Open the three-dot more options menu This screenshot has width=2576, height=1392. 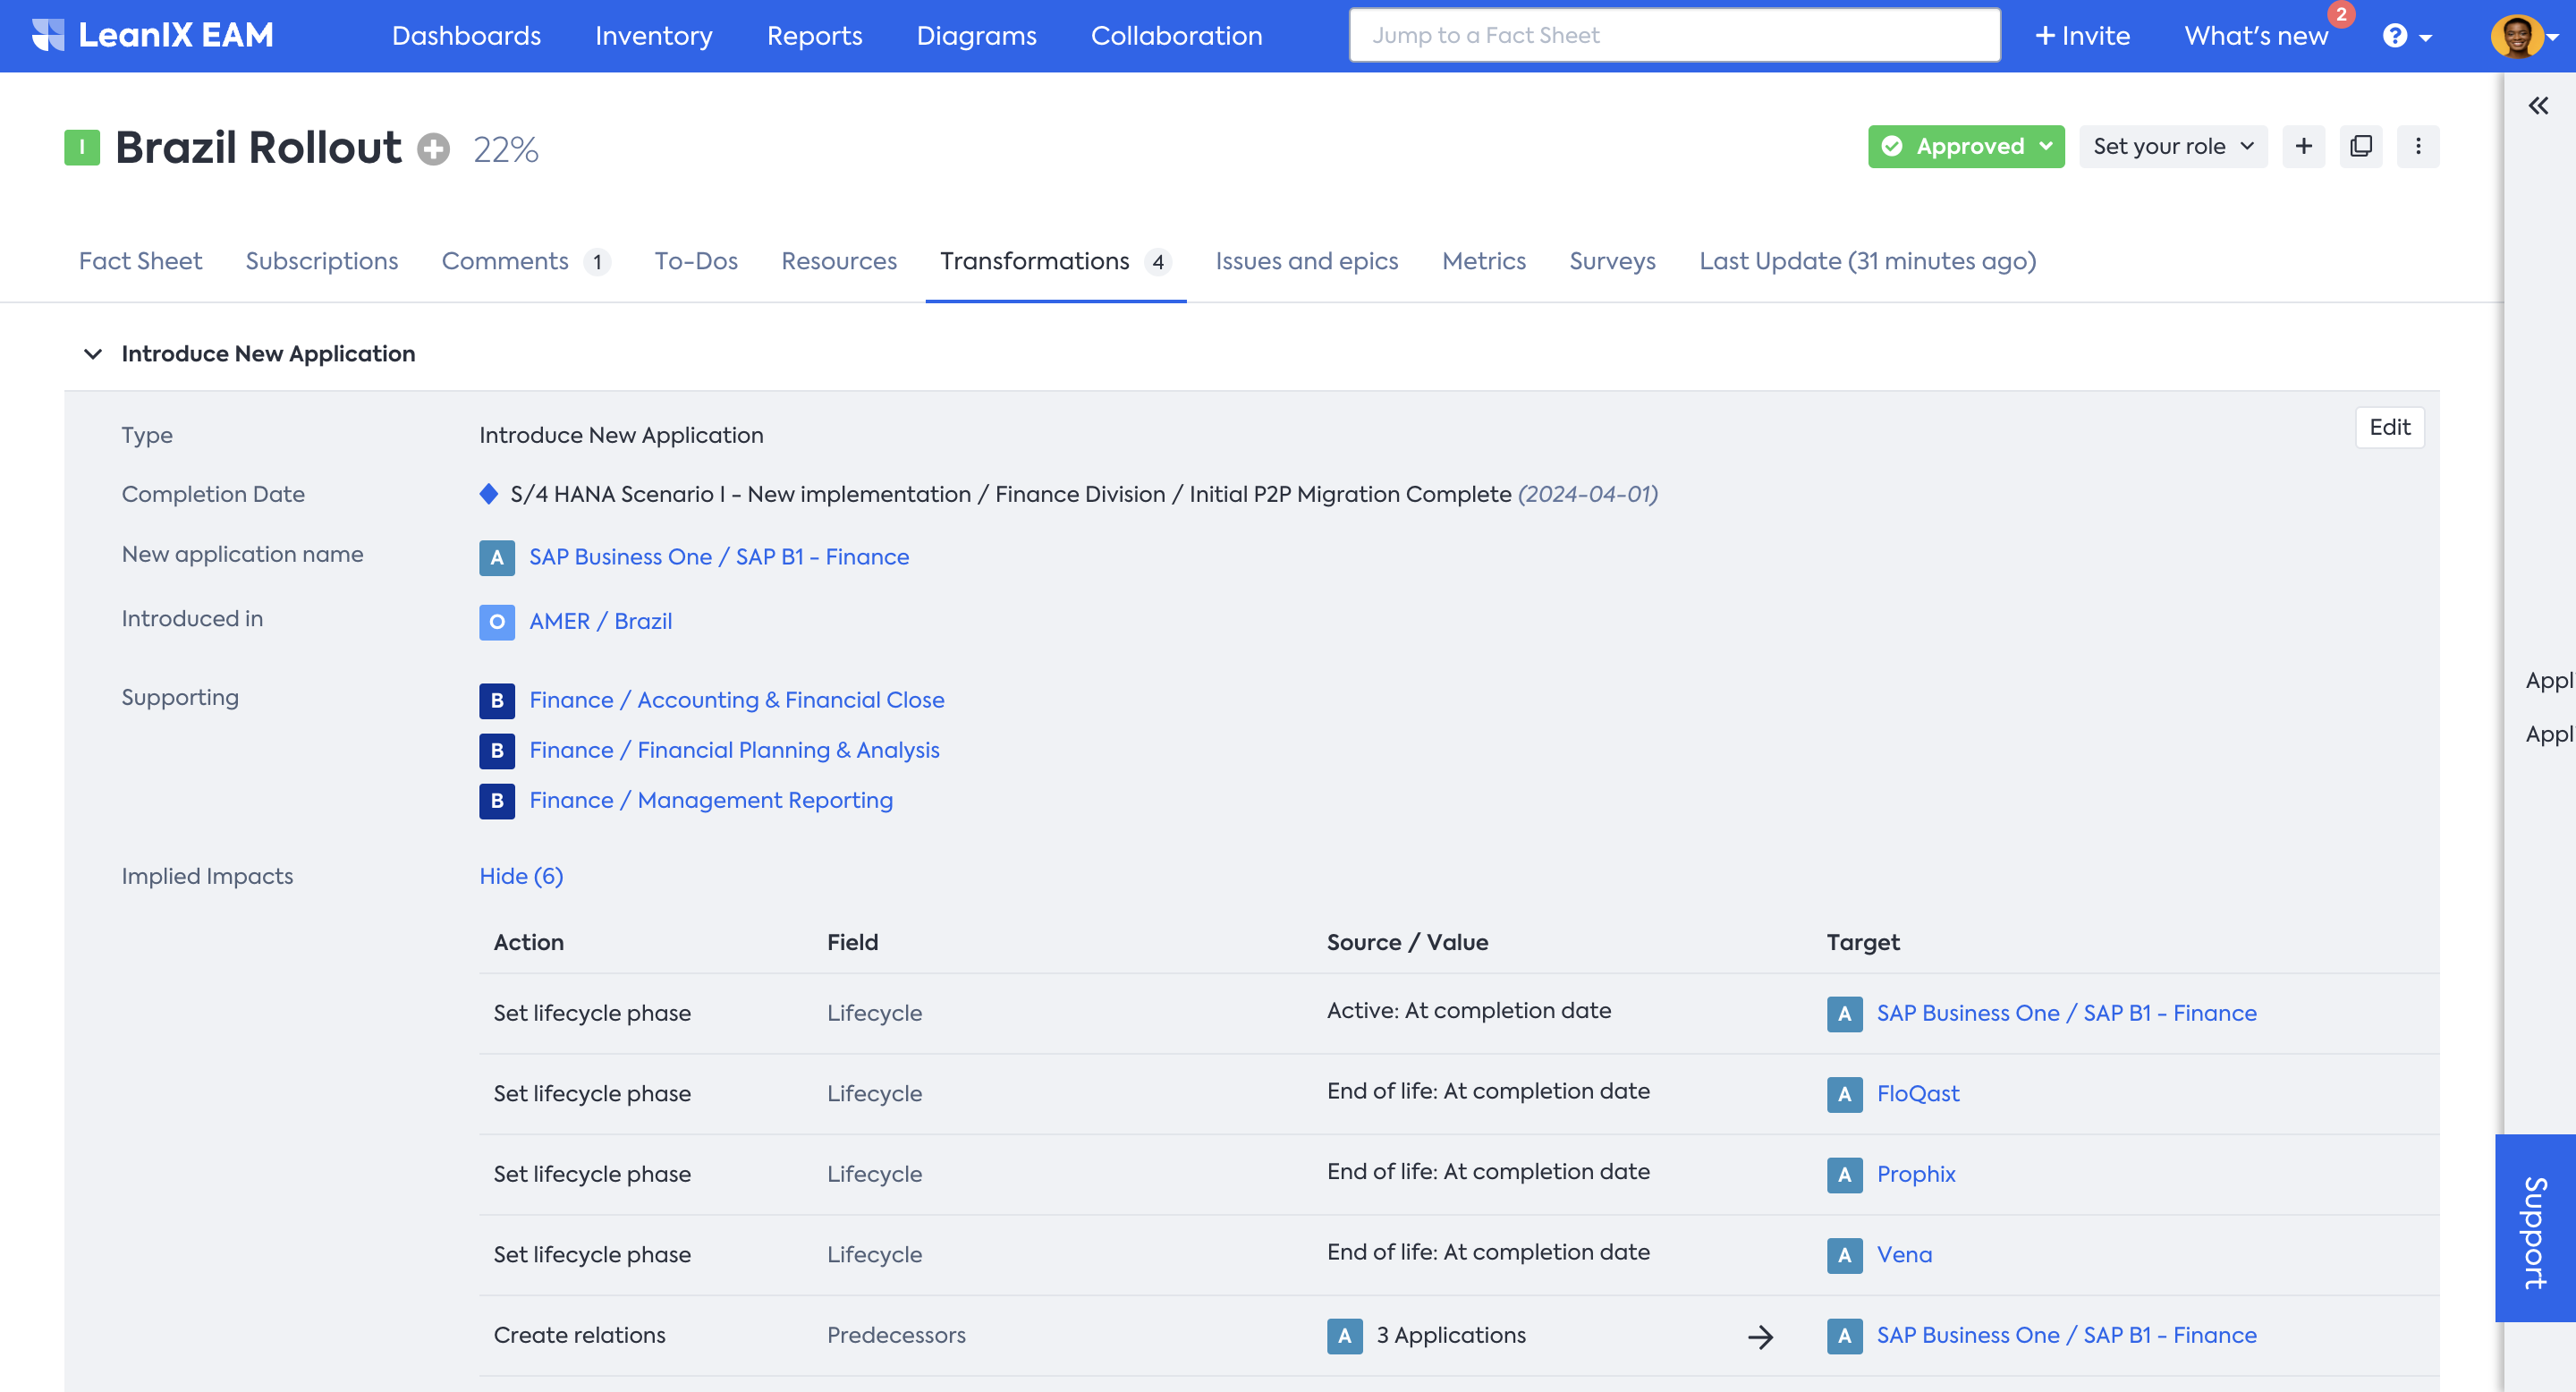click(2418, 146)
